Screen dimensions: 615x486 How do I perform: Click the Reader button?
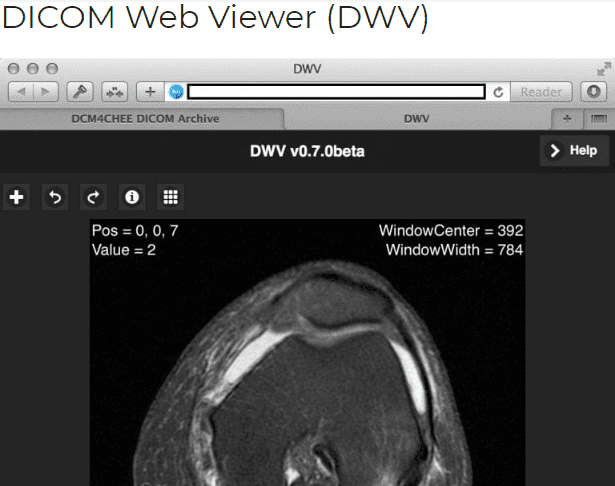pyautogui.click(x=541, y=92)
